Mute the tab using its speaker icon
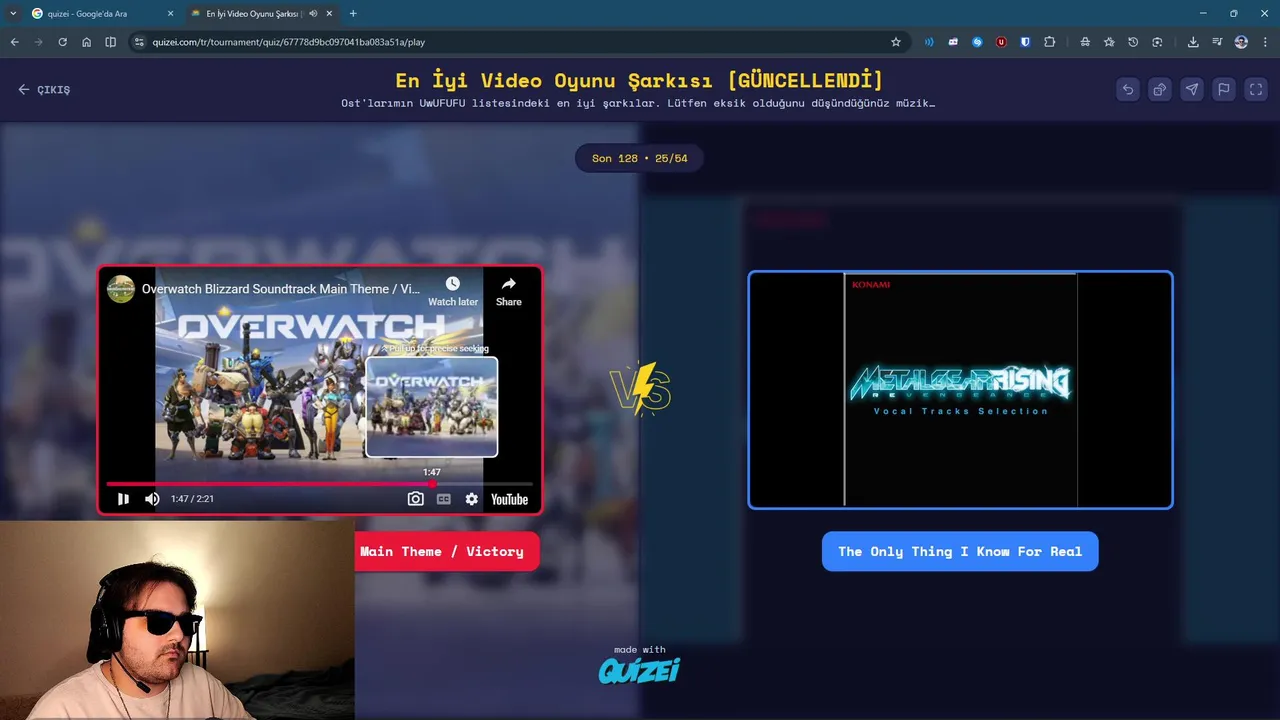 [x=313, y=14]
